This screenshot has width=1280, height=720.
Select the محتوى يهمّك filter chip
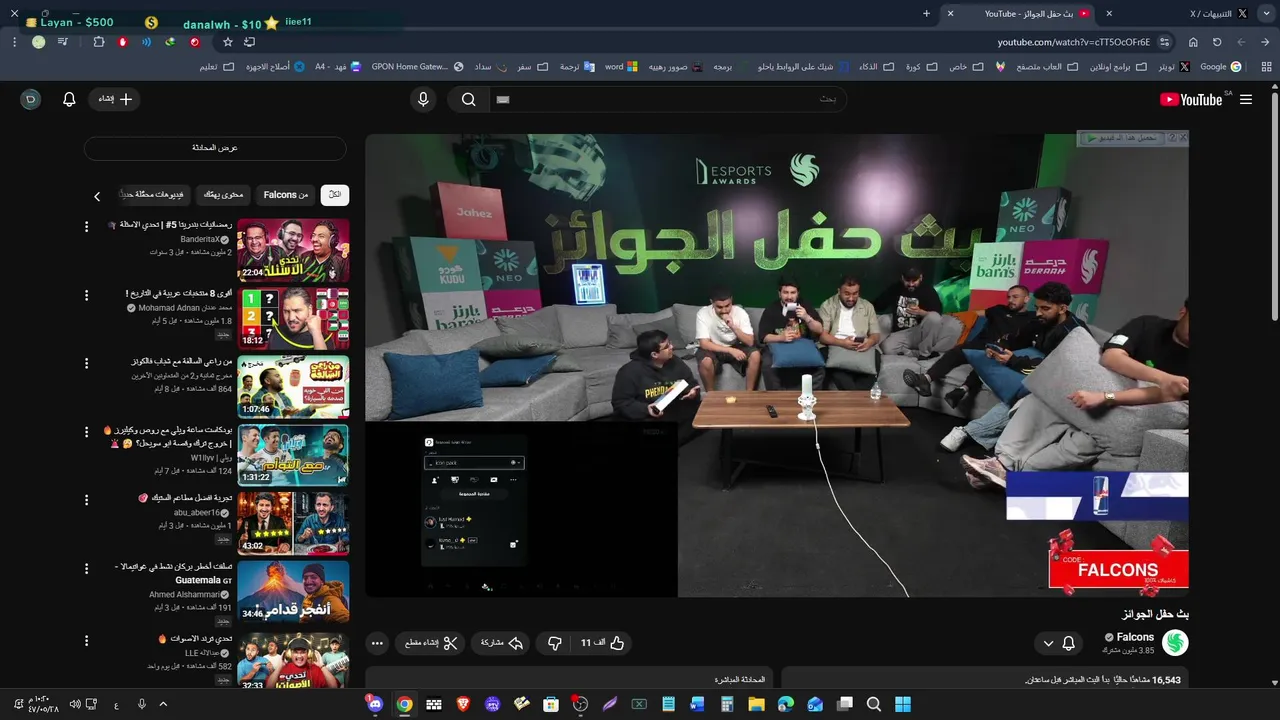pos(223,195)
